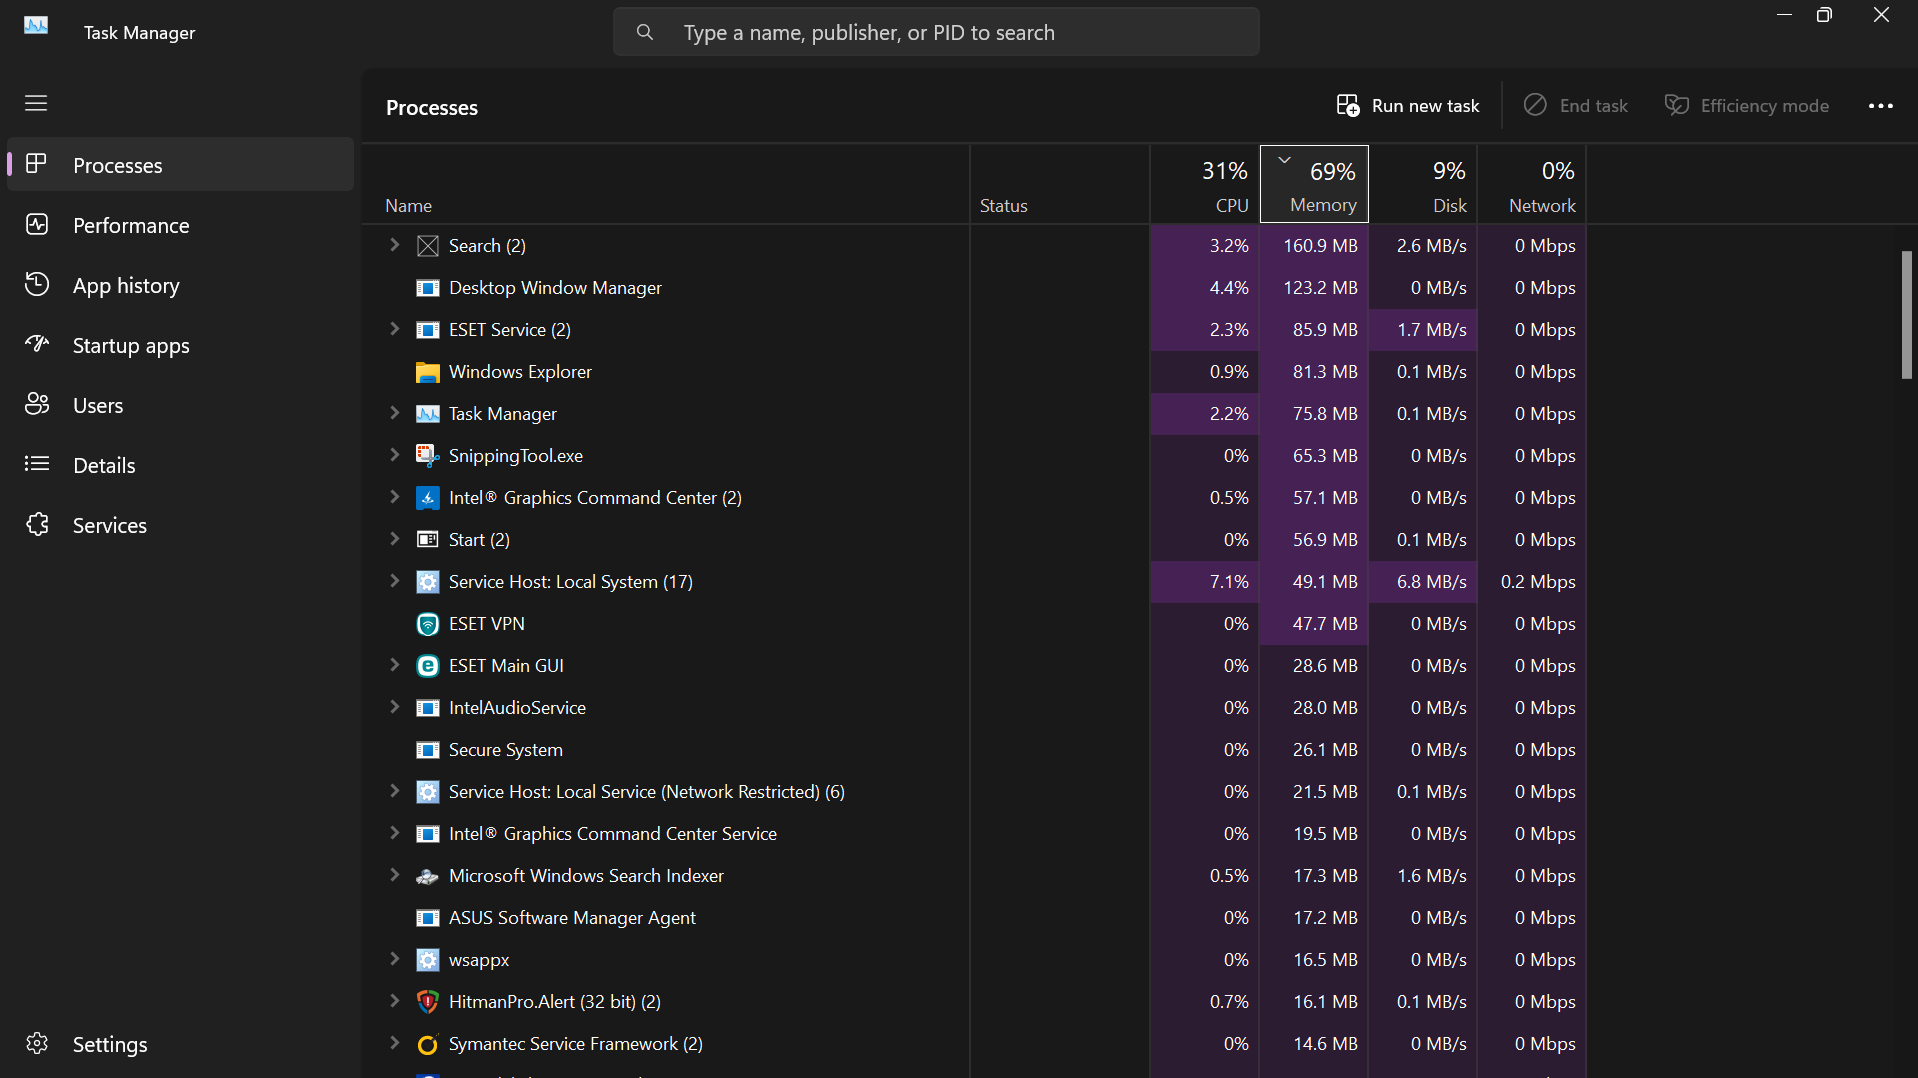Click the process list vertical scrollbar
Viewport: 1918px width, 1078px height.
point(1906,315)
